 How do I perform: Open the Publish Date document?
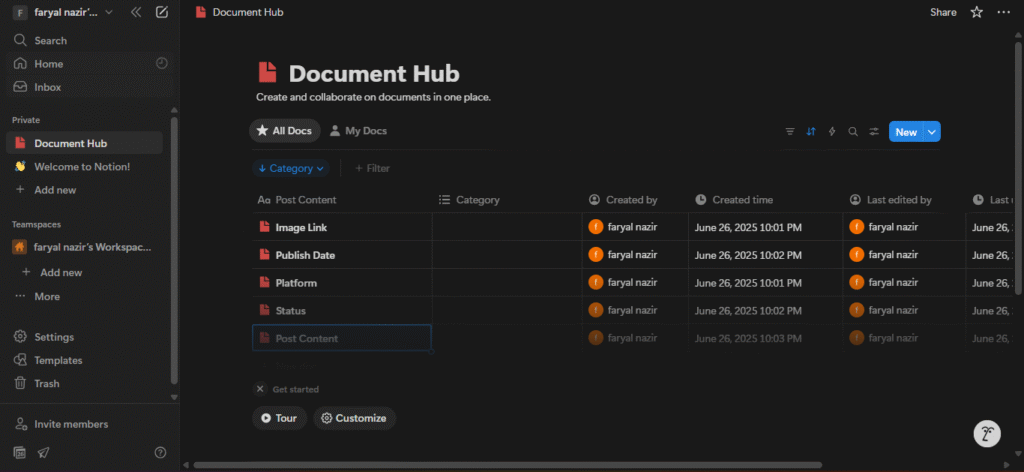tap(305, 255)
